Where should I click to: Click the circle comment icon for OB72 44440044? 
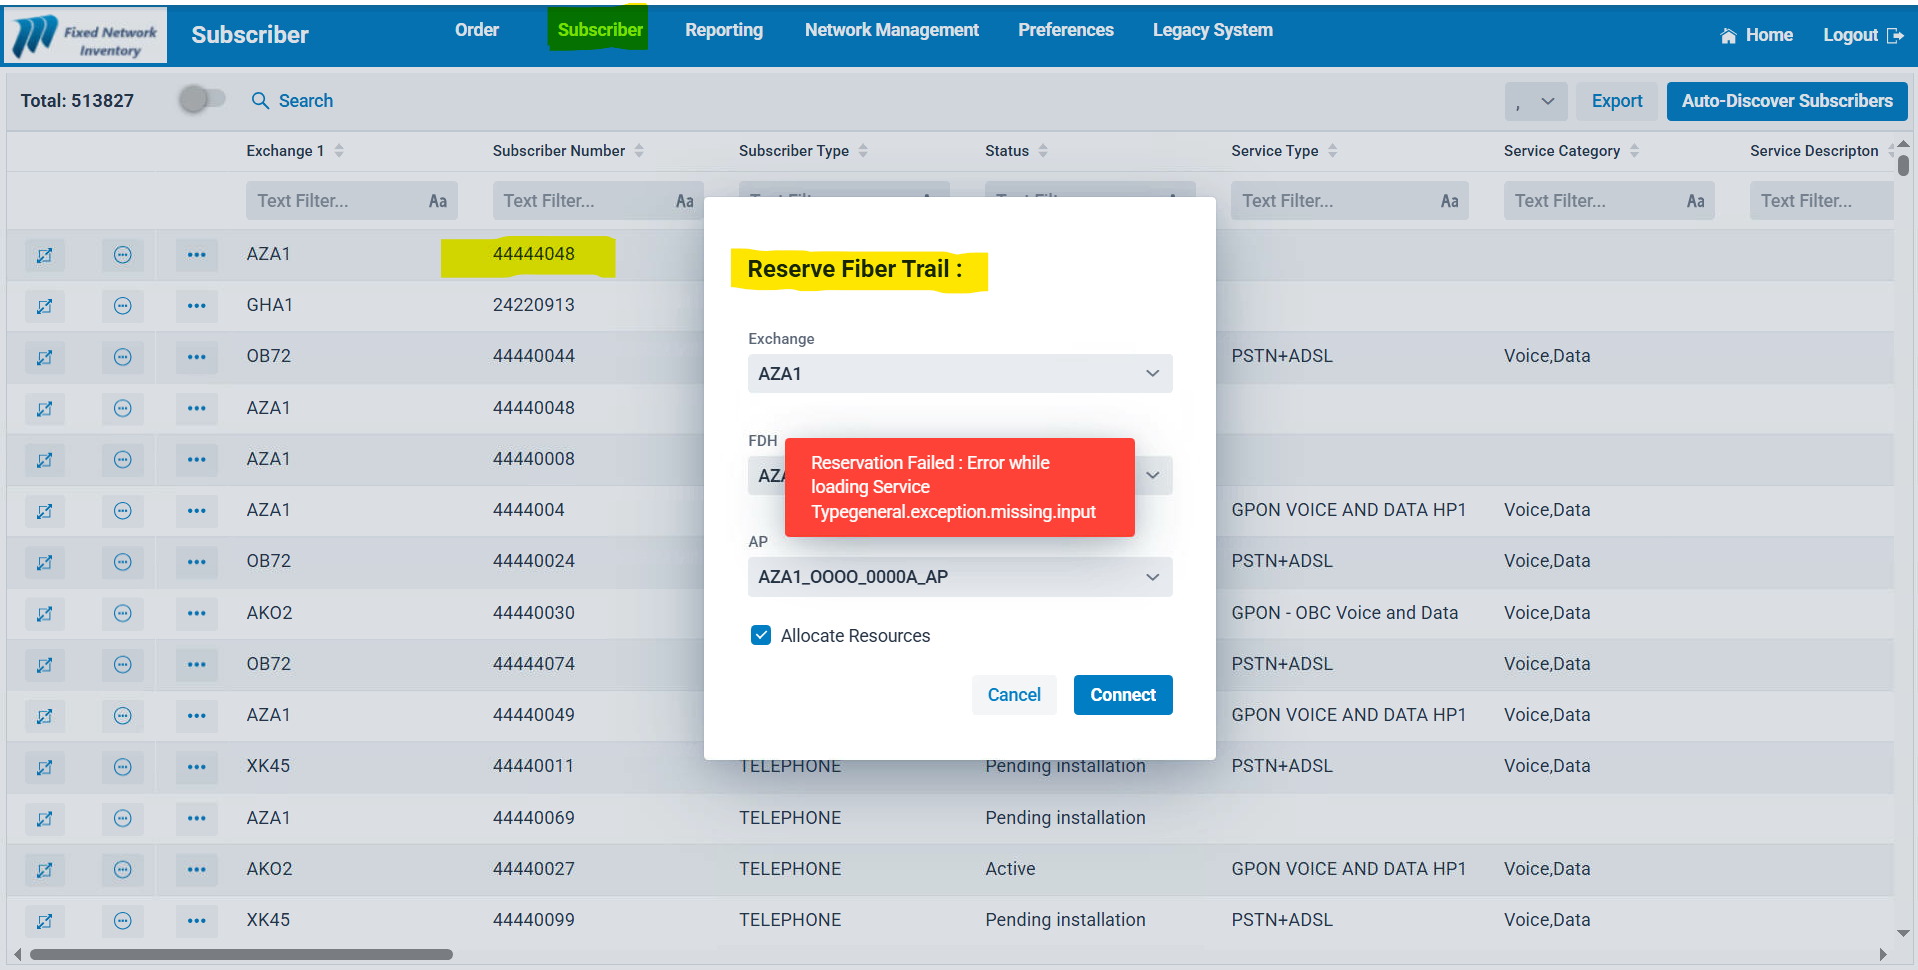[x=122, y=357]
